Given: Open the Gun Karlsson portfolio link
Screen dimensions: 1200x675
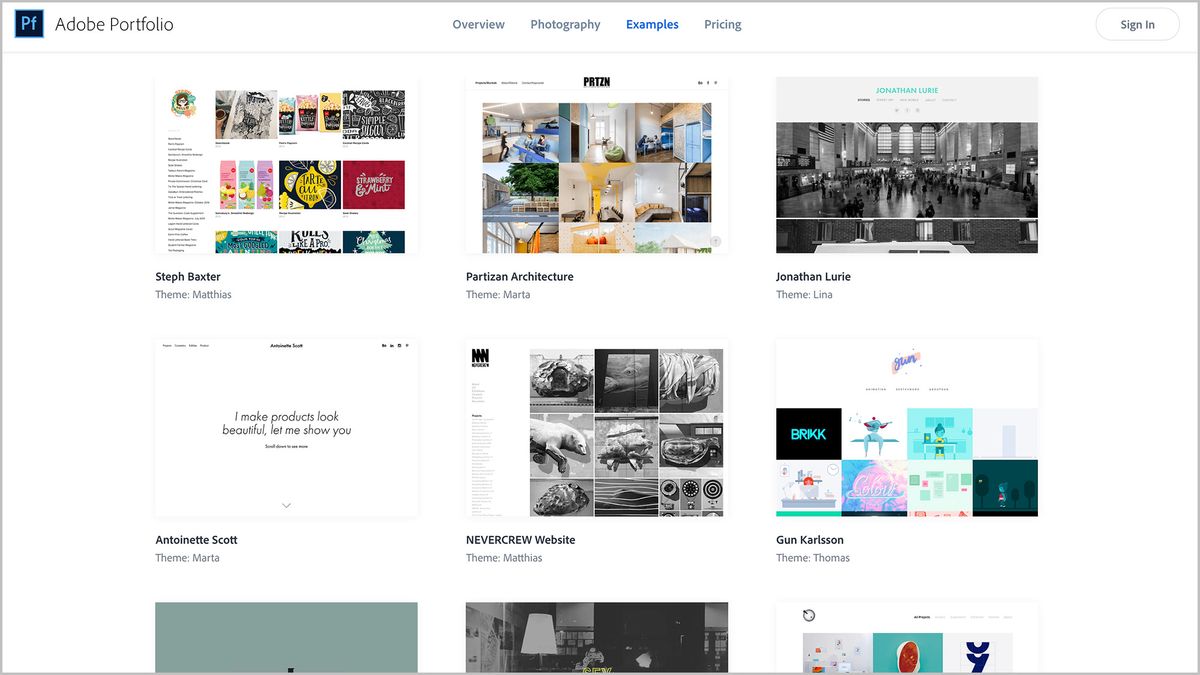Looking at the screenshot, I should [809, 539].
